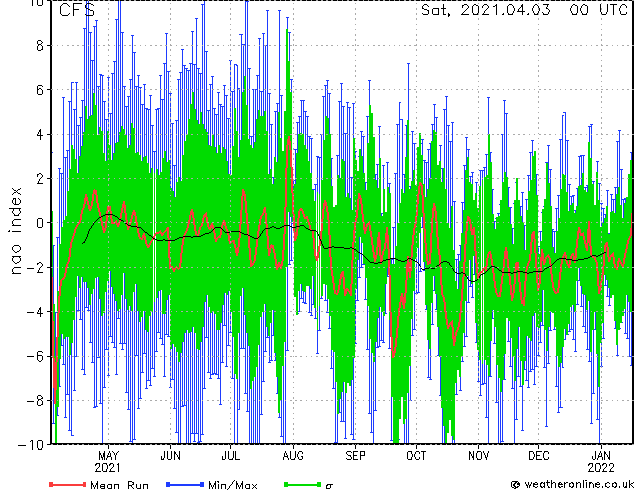Click the sigma symbol legend label
This screenshot has height=490, width=634.
click(329, 486)
